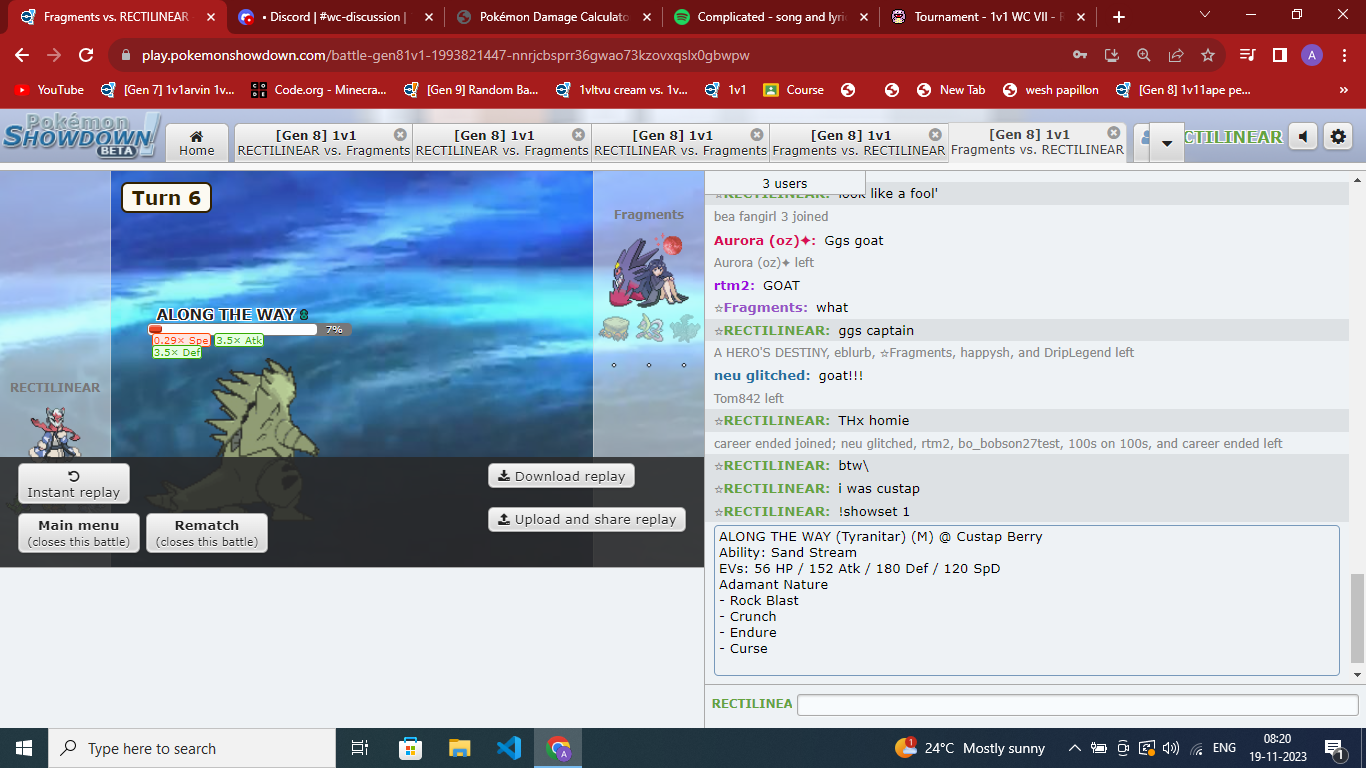Screen dimensions: 1366x768
Task: Click the Turn 6 indicator
Action: coord(166,198)
